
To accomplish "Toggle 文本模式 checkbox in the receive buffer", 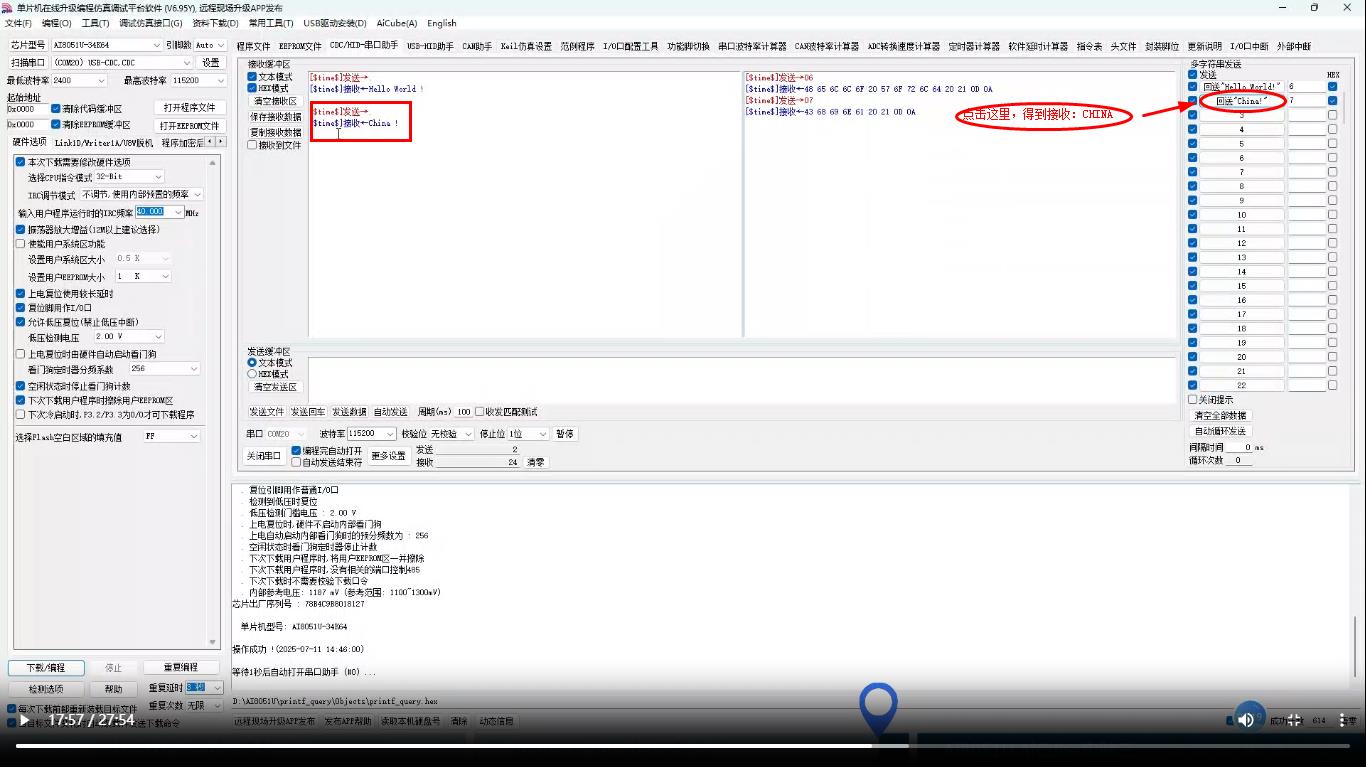I will pyautogui.click(x=252, y=77).
